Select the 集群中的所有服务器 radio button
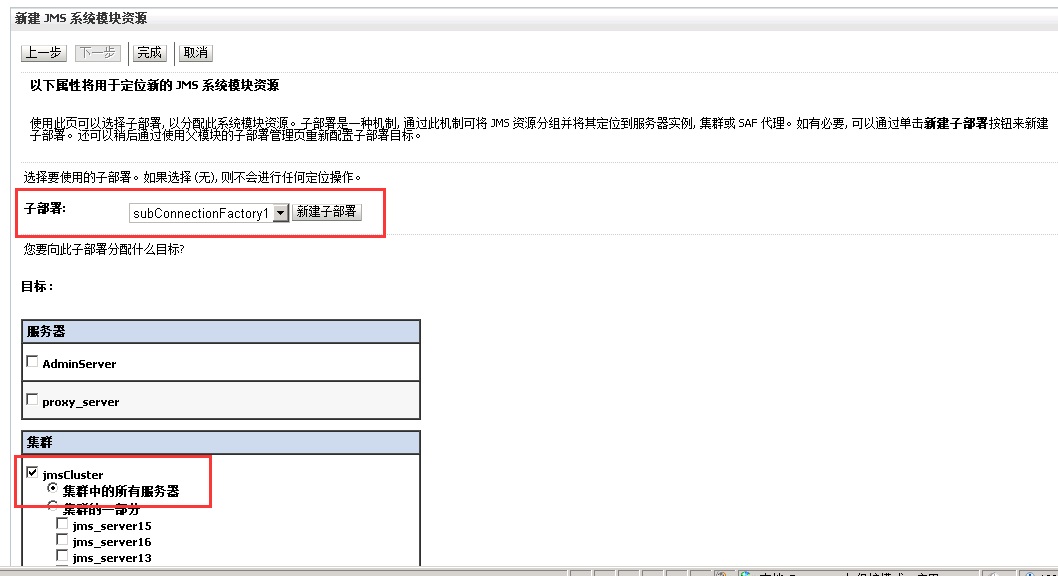 point(52,488)
